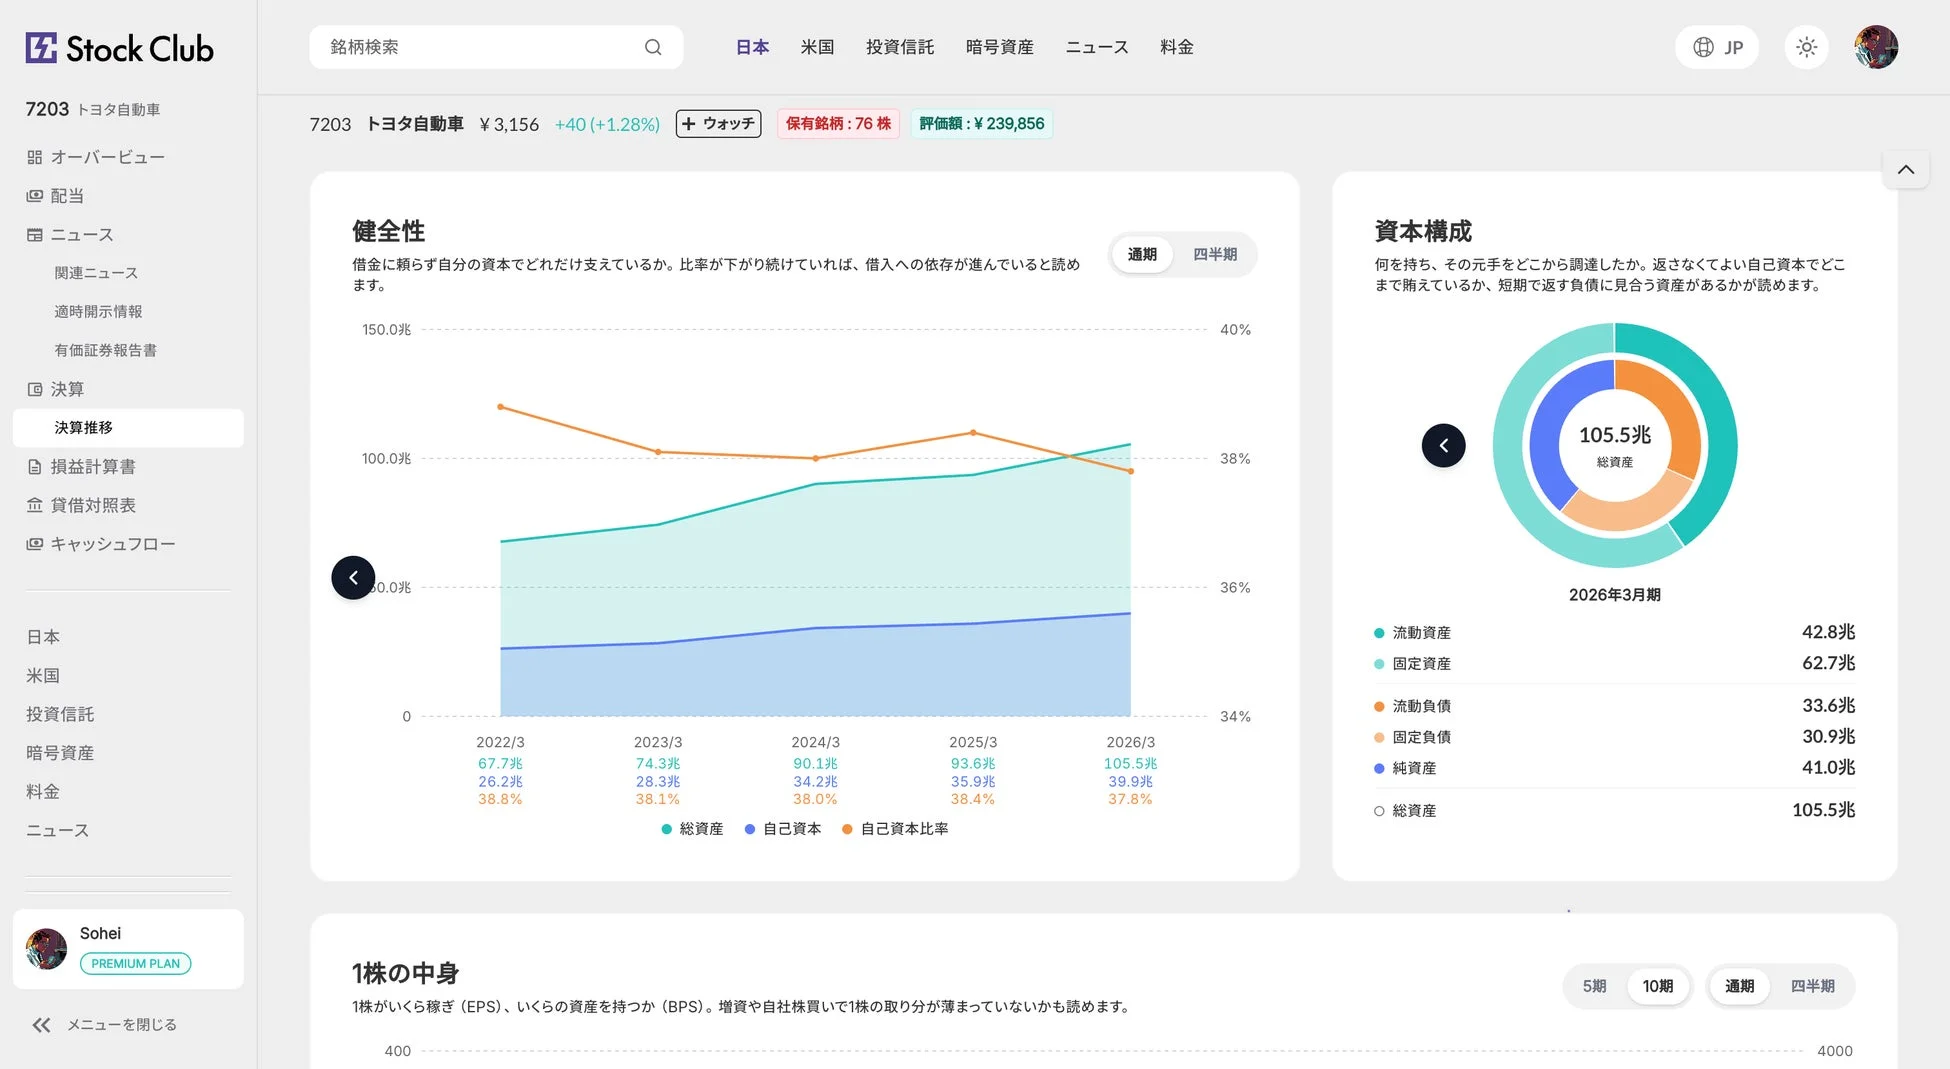Image resolution: width=1950 pixels, height=1069 pixels.
Task: Click the オーバービュー grid icon
Action: [x=35, y=157]
